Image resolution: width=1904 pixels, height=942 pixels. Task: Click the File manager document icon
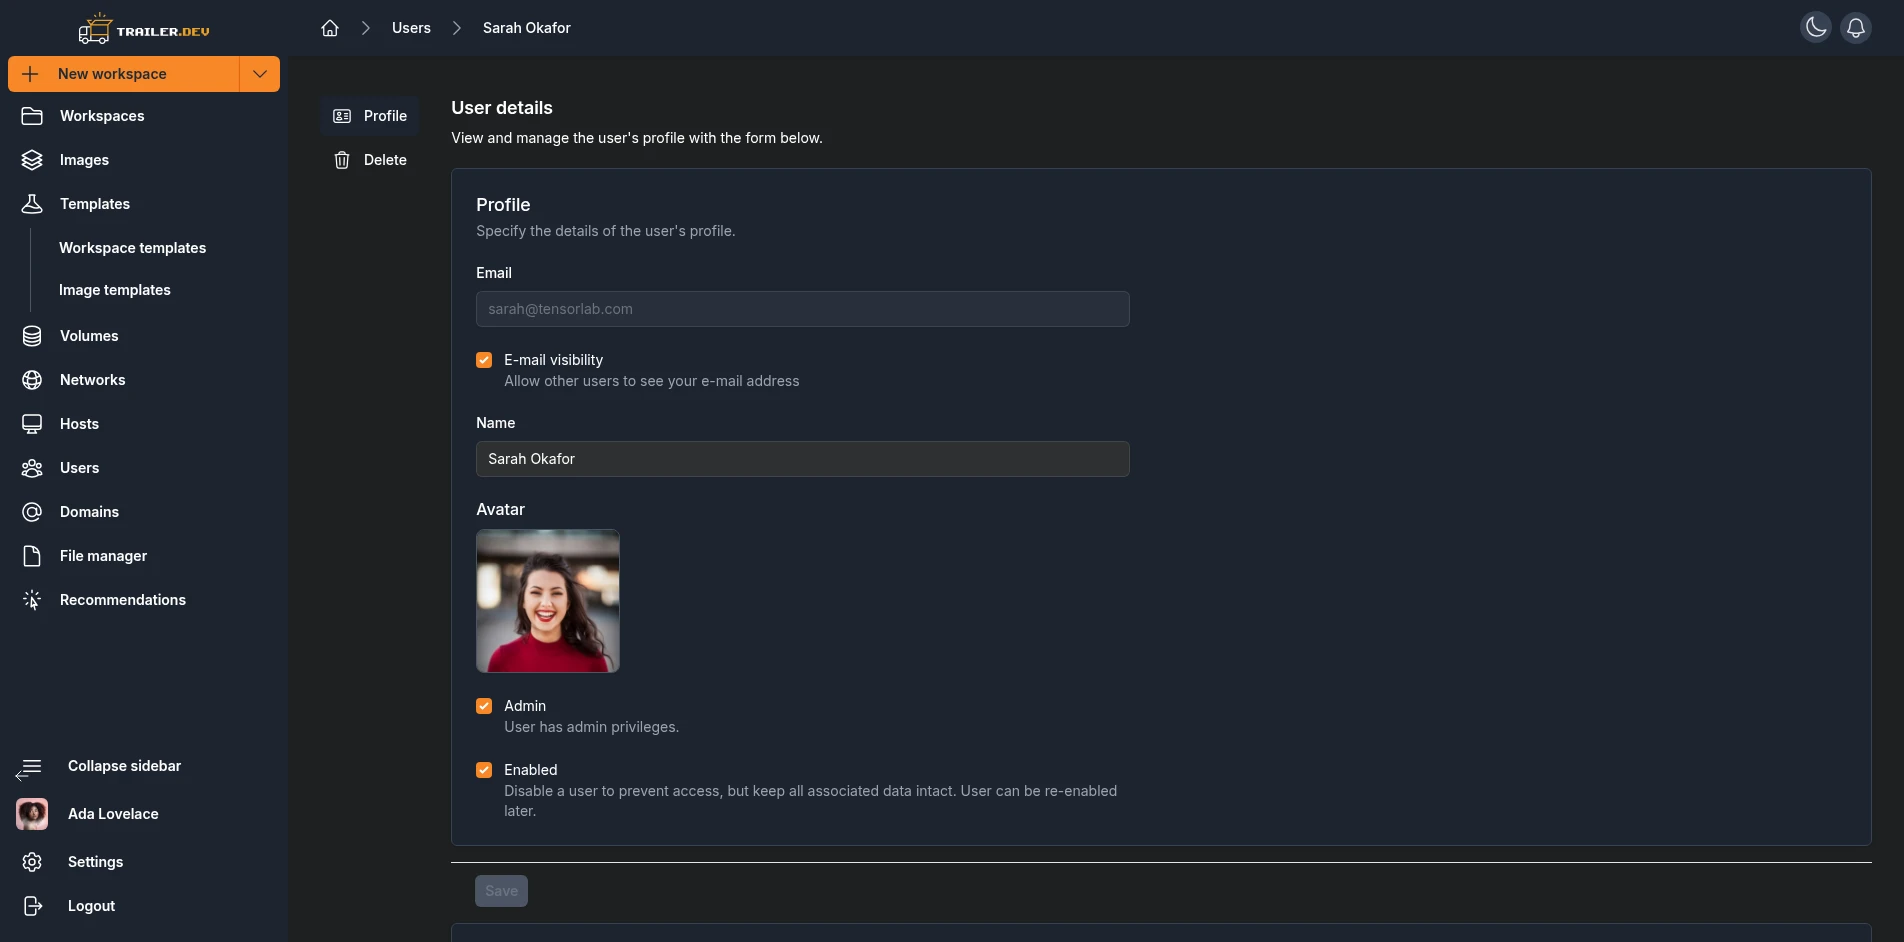(32, 556)
